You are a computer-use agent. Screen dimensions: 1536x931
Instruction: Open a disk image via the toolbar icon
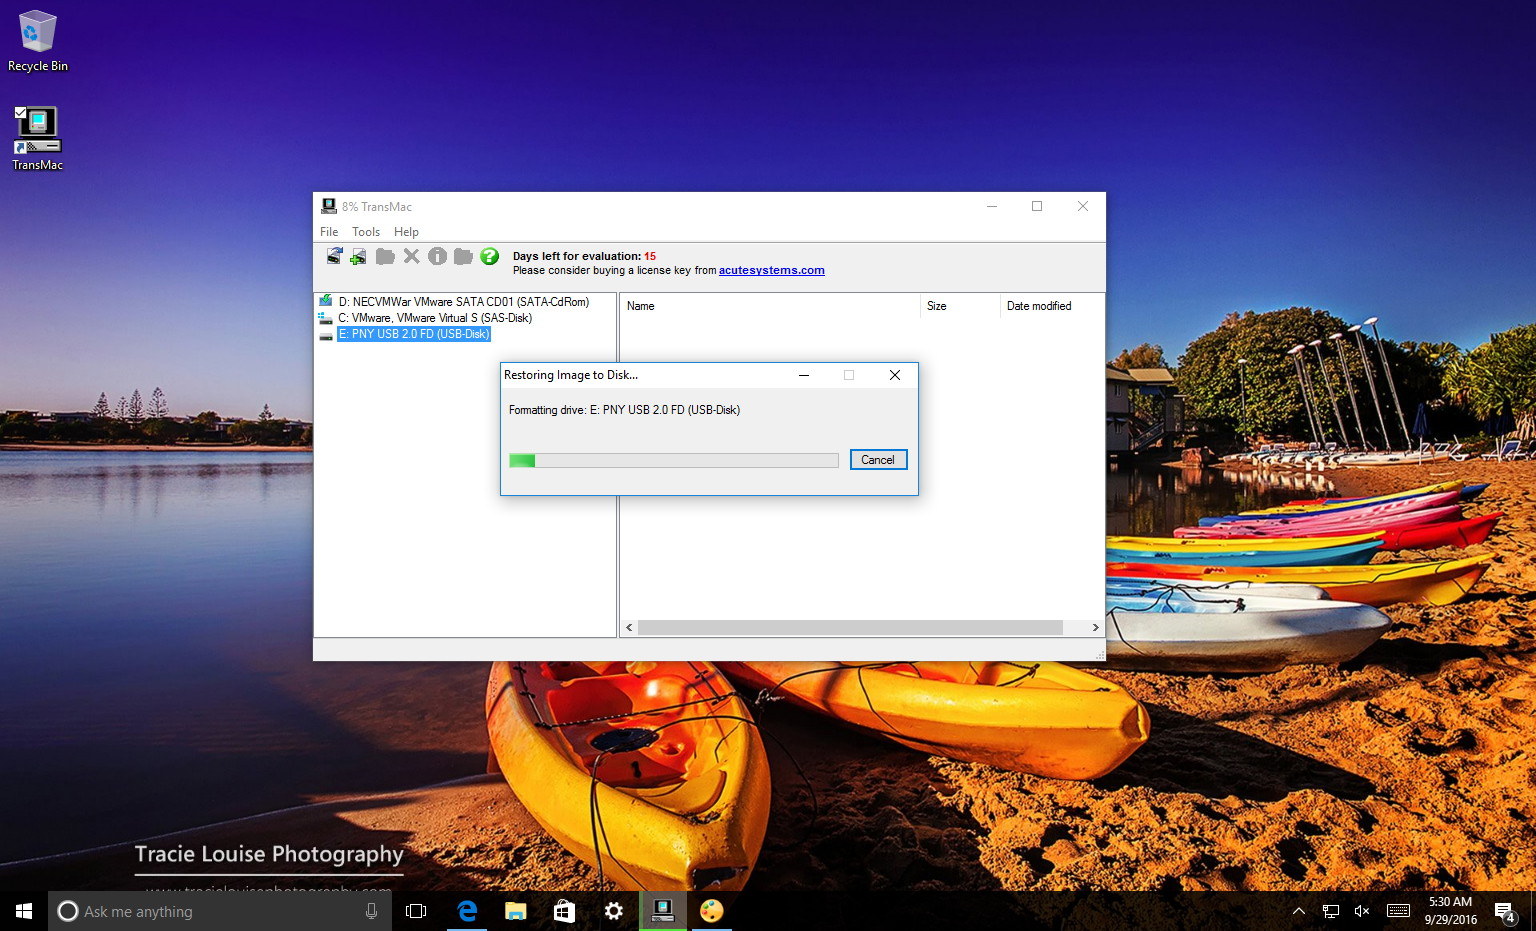click(333, 256)
